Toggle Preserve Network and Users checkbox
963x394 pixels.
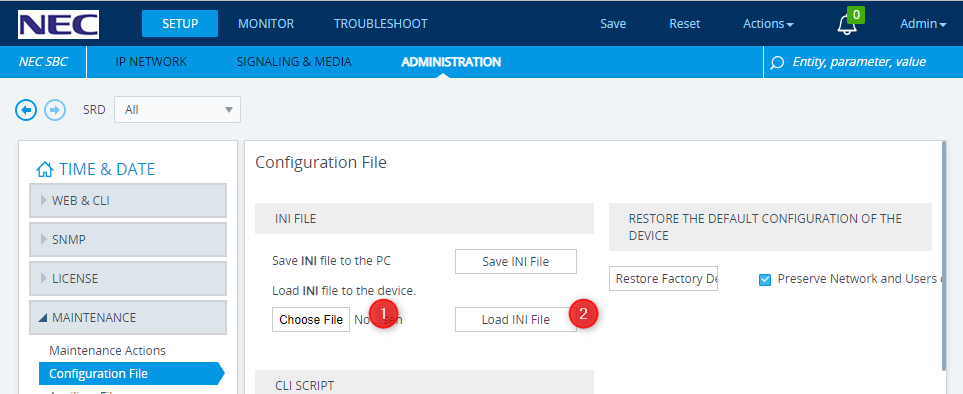(765, 280)
